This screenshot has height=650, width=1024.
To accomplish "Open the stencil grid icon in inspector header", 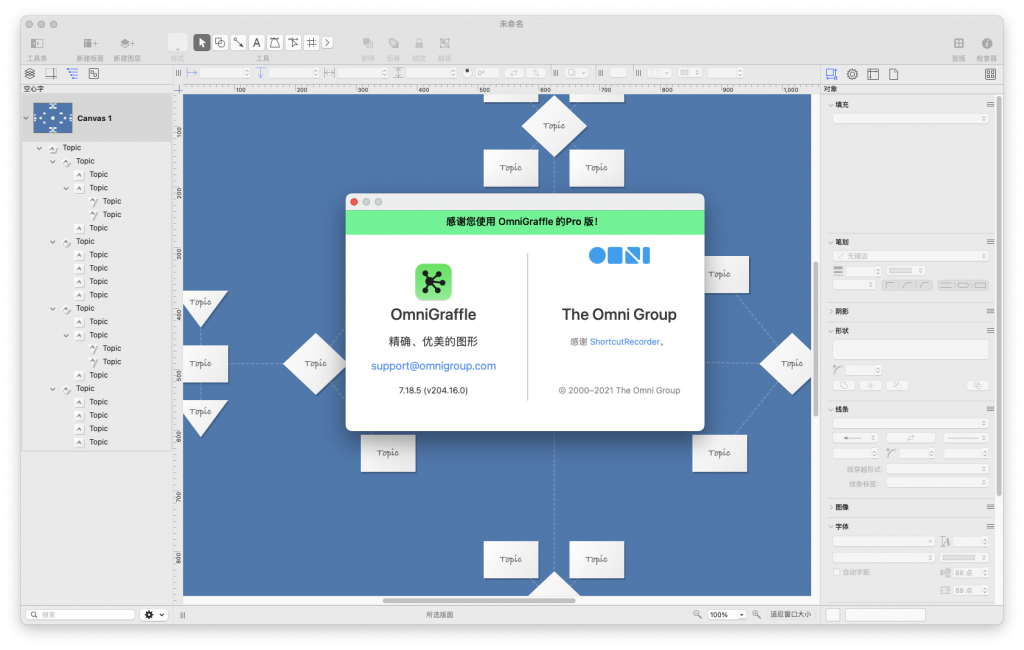I will [x=990, y=74].
